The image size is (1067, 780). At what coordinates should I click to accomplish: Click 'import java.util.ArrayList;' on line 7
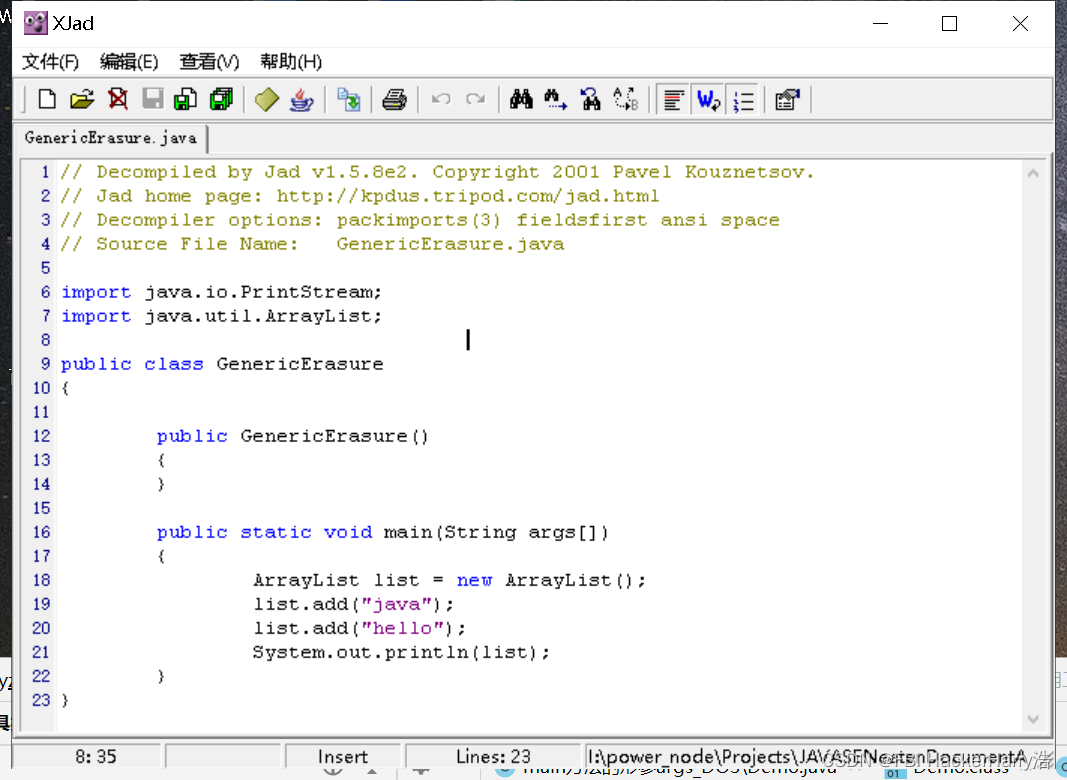[222, 316]
